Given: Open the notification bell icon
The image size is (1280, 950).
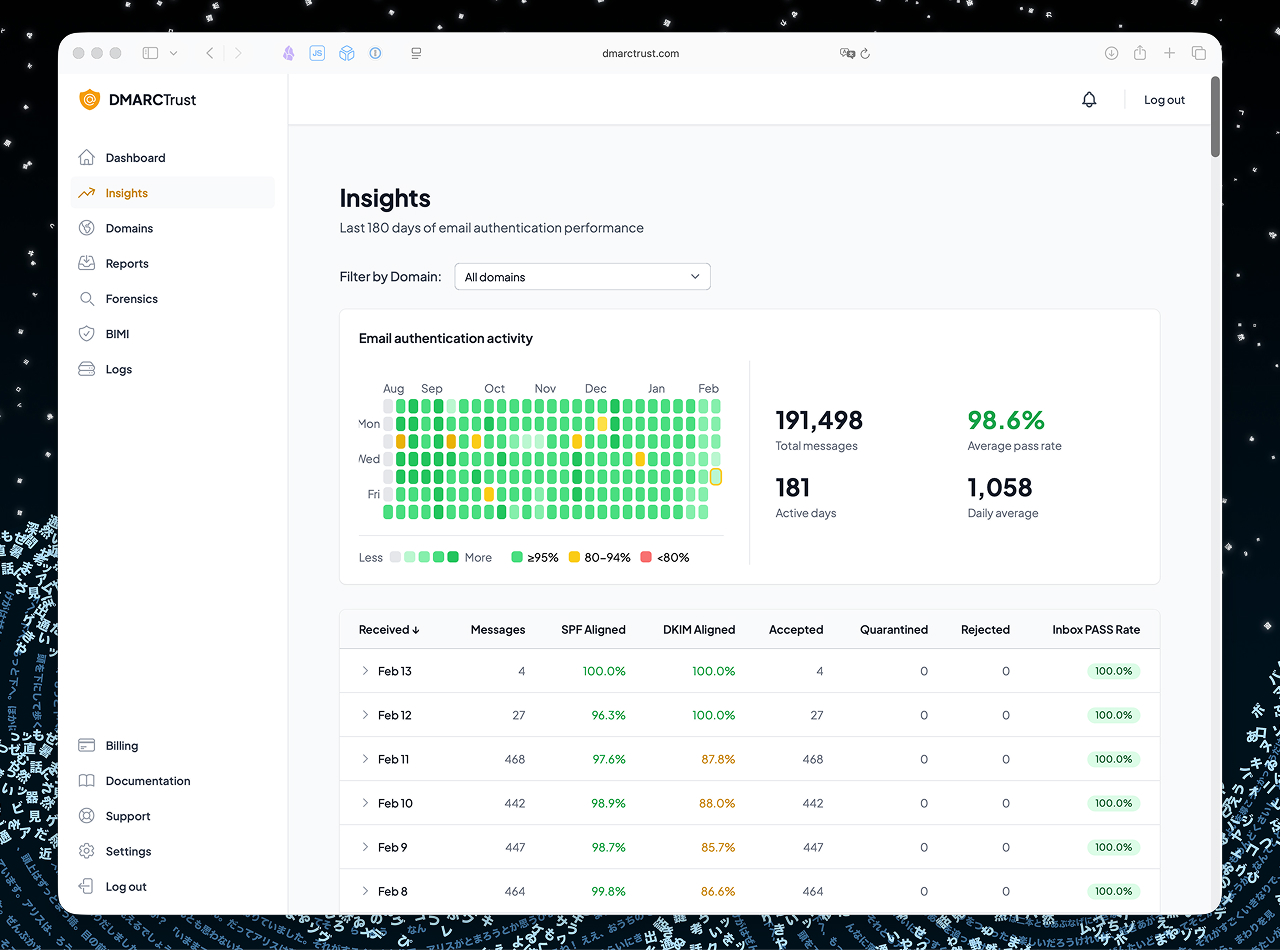Looking at the screenshot, I should tap(1089, 99).
